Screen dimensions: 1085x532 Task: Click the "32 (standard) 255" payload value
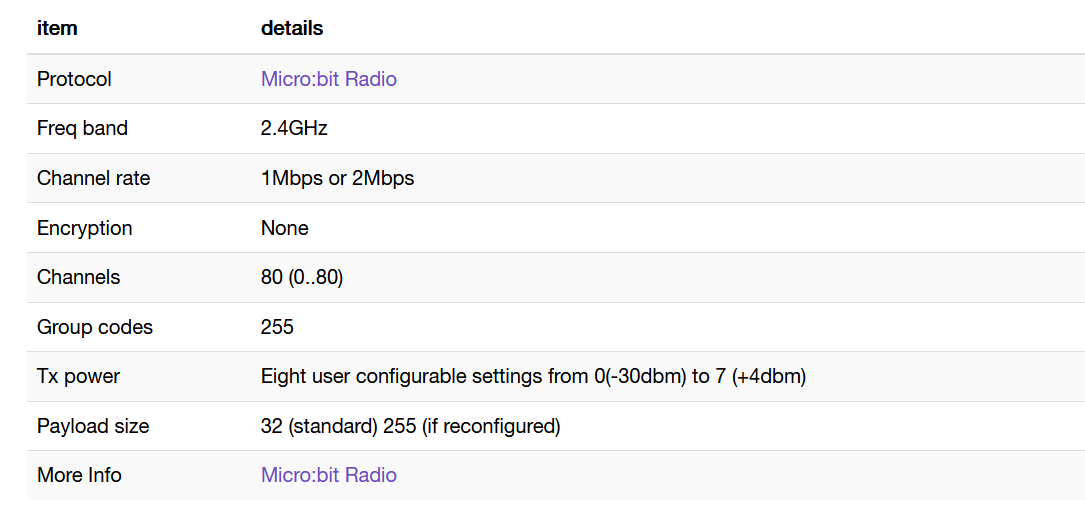pos(410,426)
